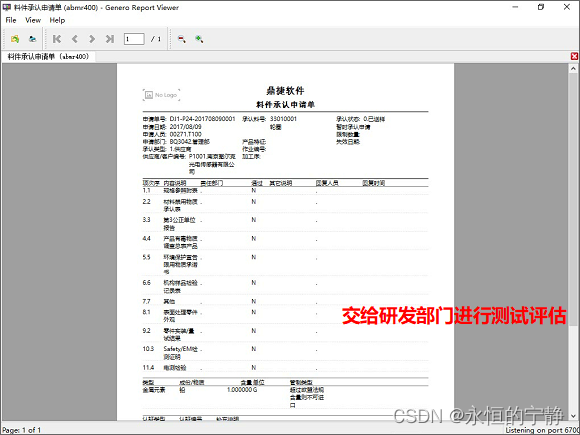580x435 pixels.
Task: Click the open report file icon
Action: [x=15, y=39]
